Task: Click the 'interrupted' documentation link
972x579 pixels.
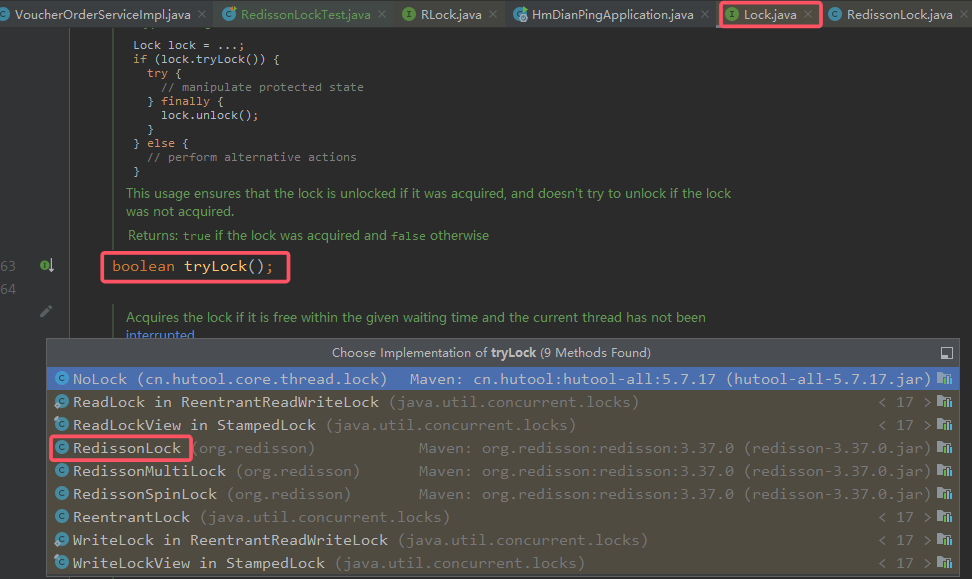Action: (x=160, y=335)
